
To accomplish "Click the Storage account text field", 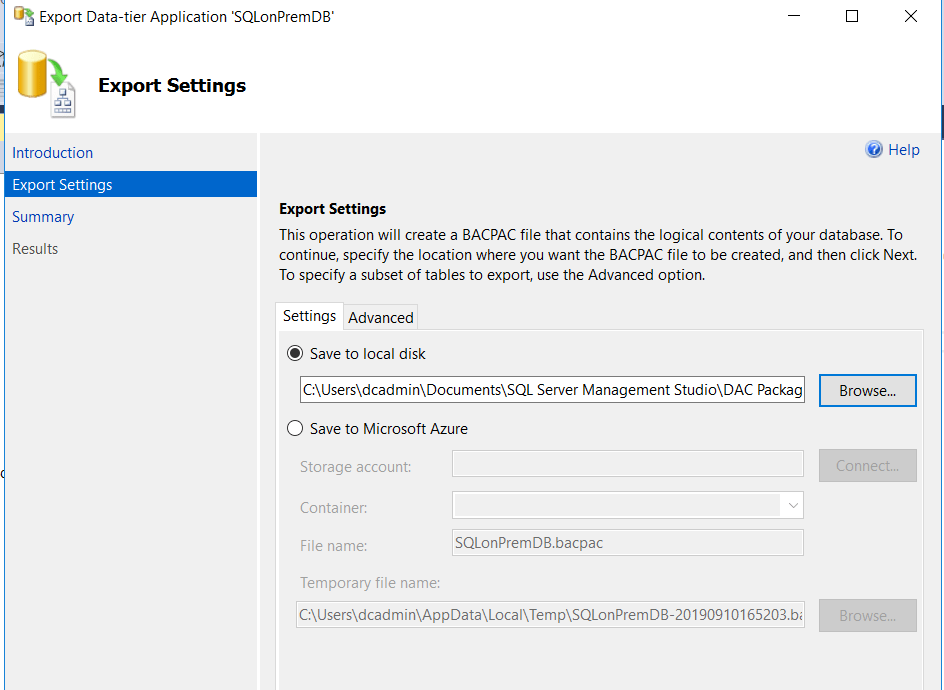I will [x=627, y=464].
